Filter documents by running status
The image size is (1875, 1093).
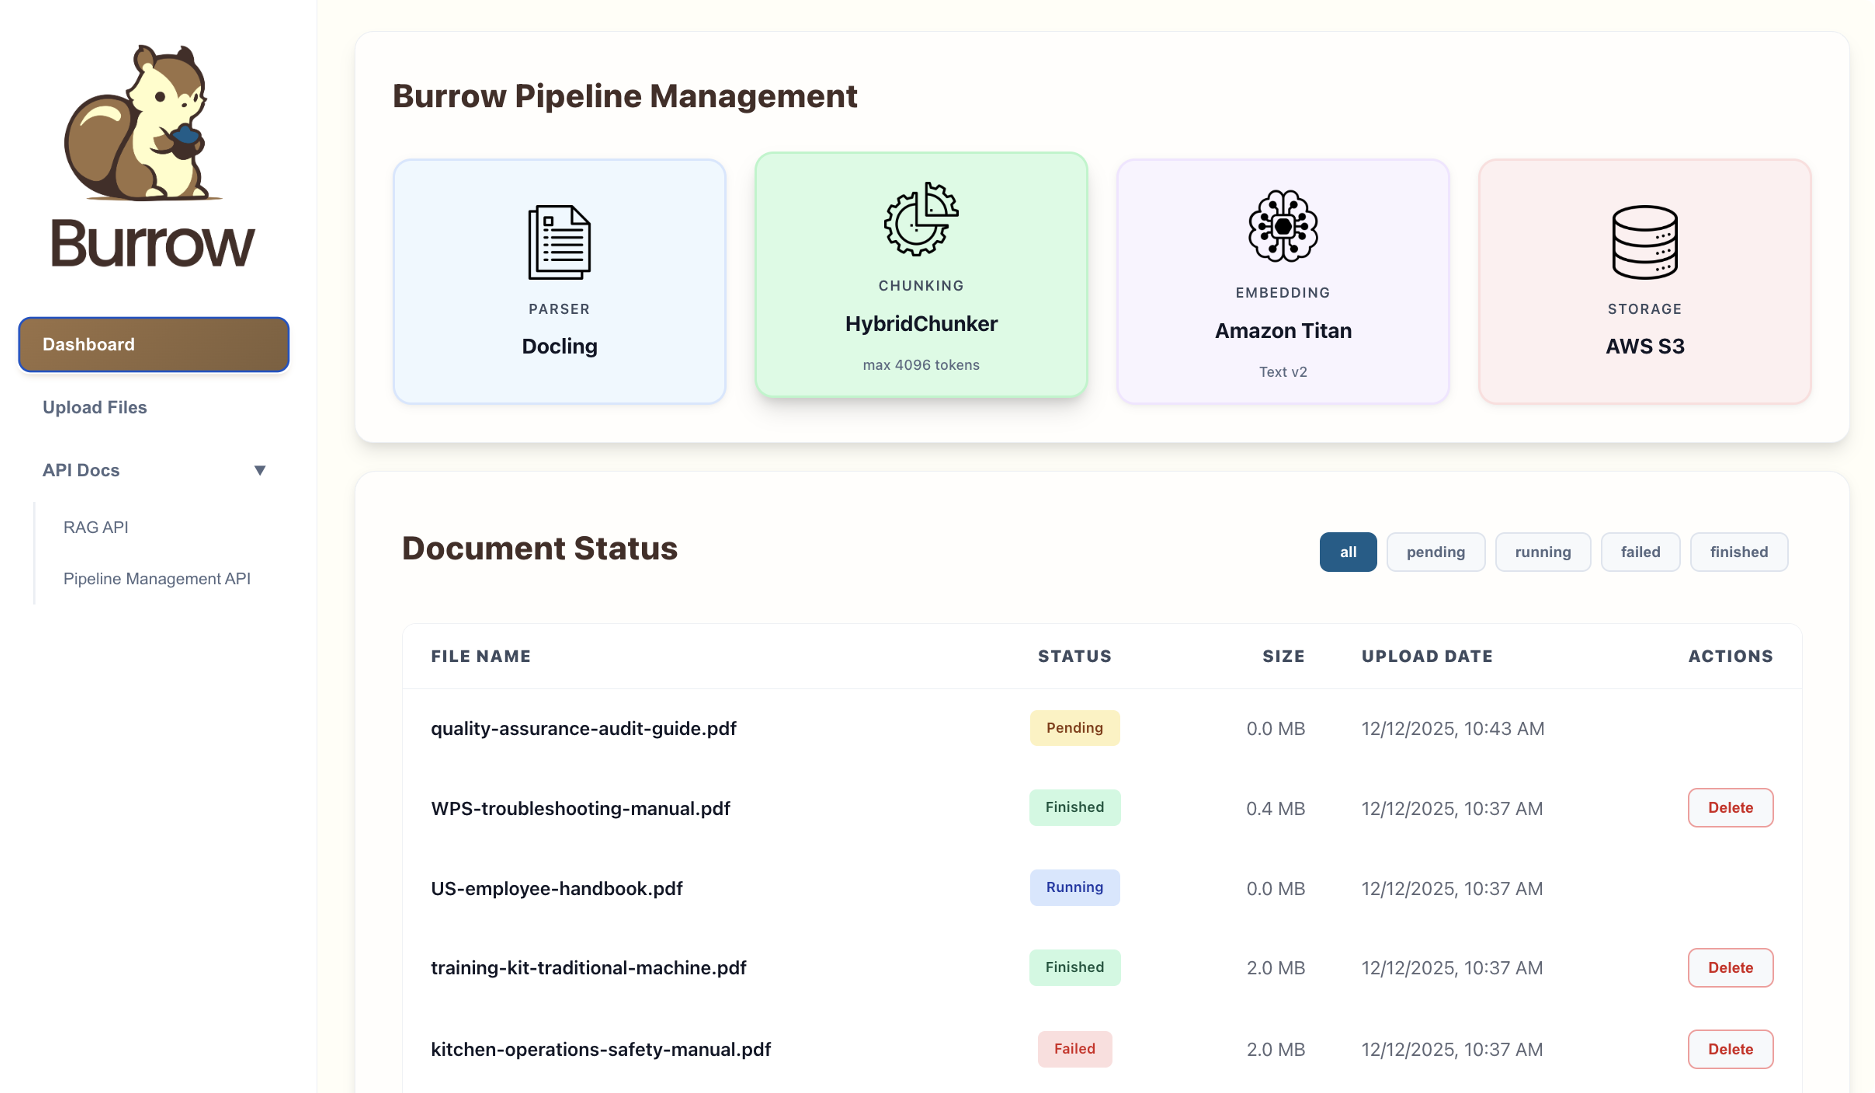coord(1543,551)
